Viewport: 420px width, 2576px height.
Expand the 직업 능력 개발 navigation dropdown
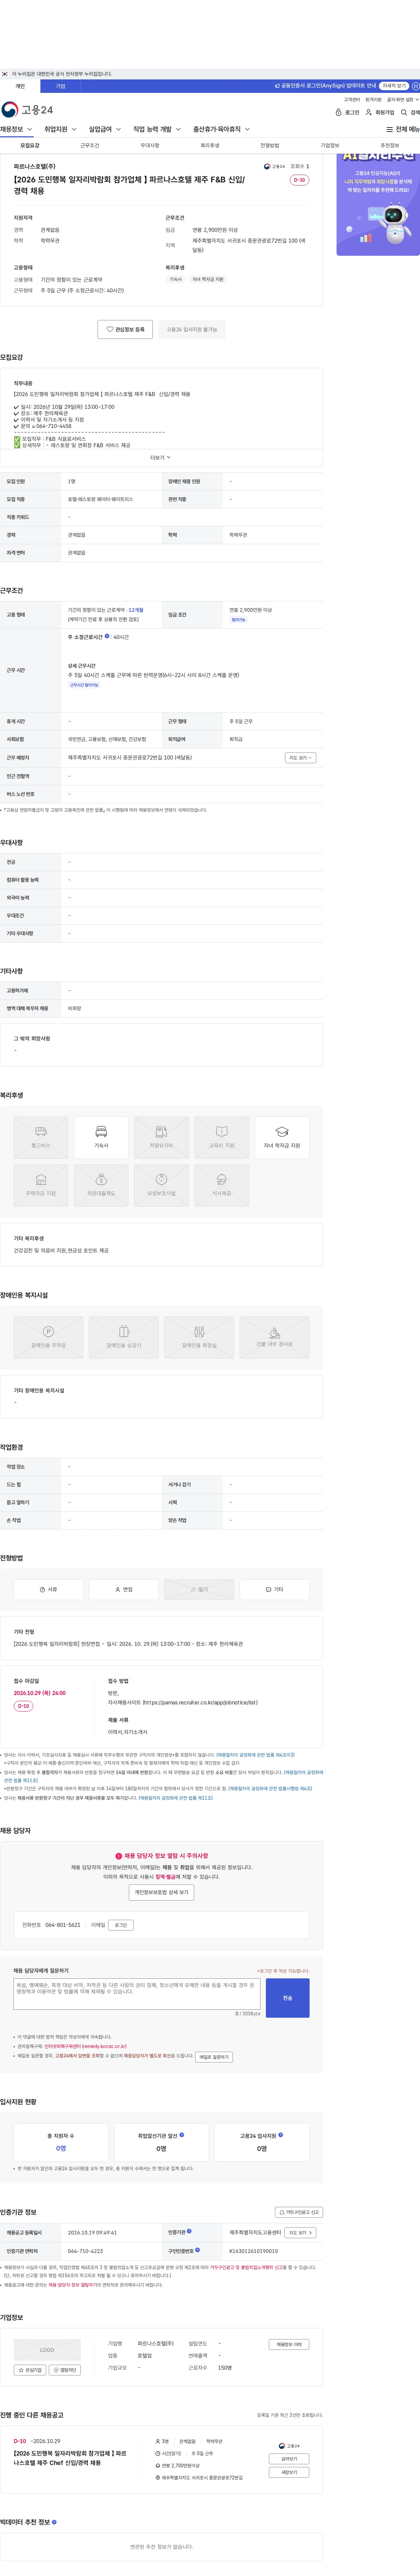(x=157, y=129)
